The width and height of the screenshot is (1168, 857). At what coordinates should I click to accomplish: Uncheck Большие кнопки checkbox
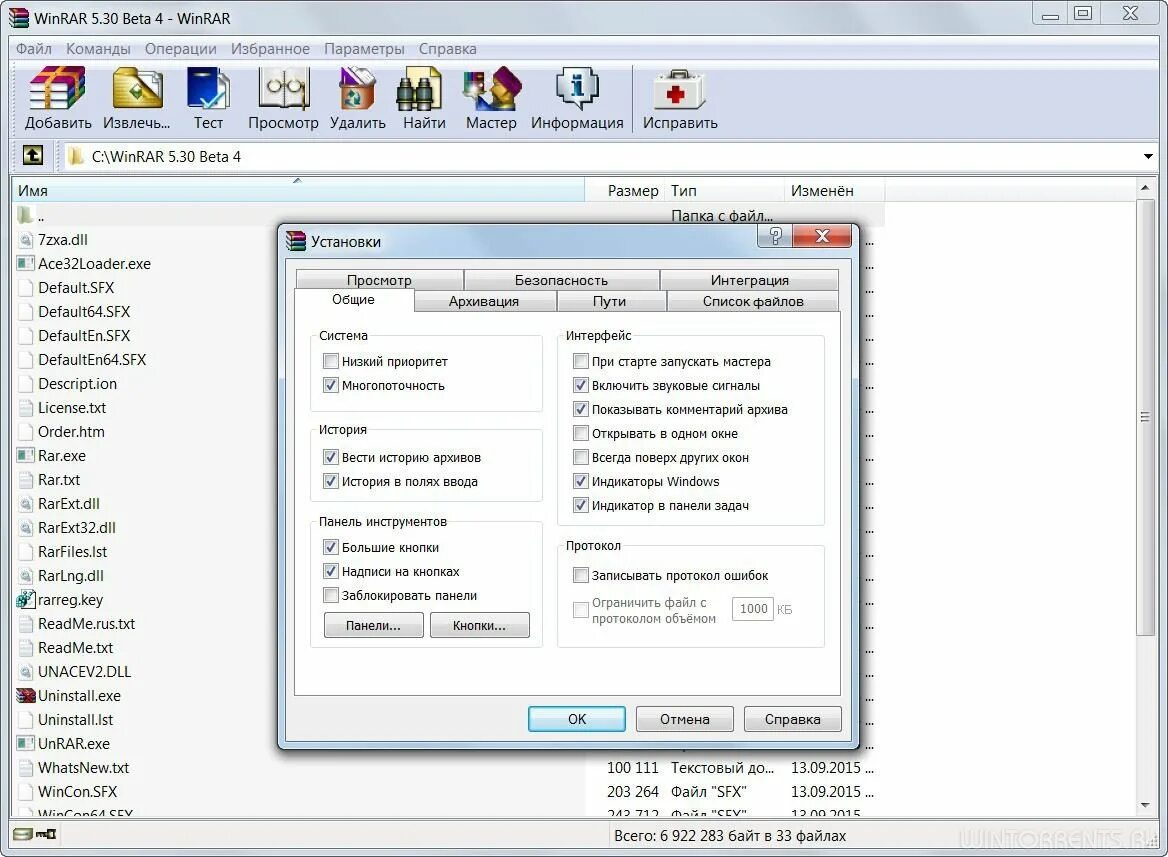pyautogui.click(x=331, y=547)
